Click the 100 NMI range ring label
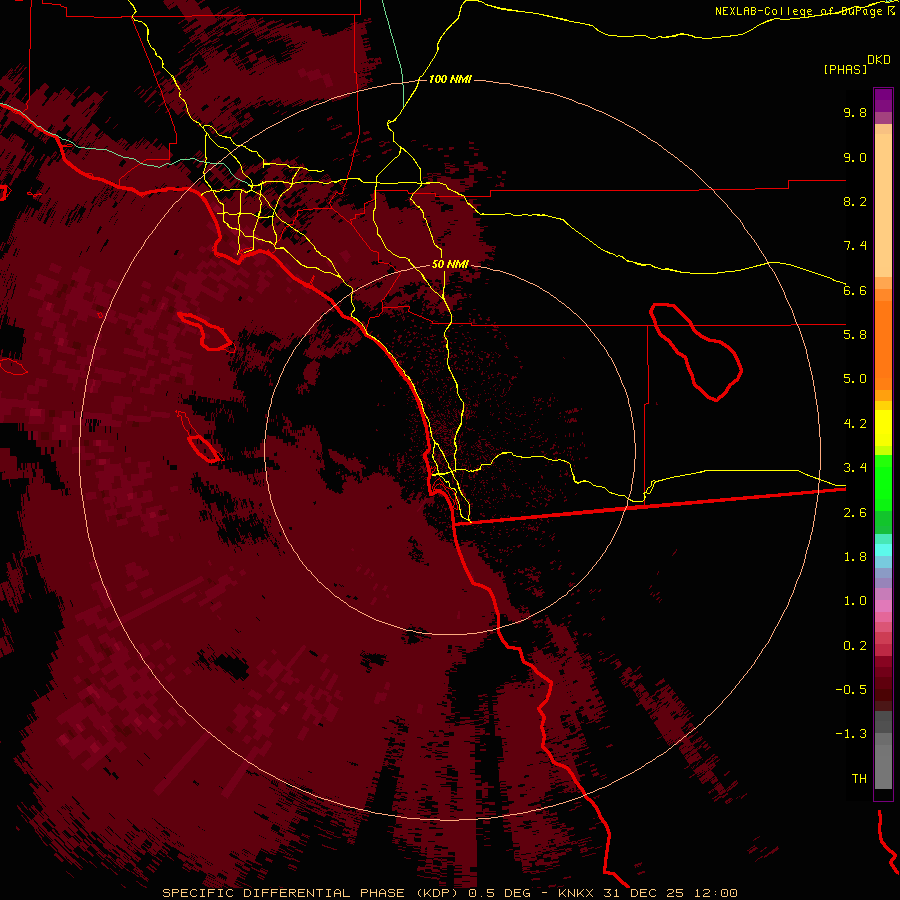The image size is (900, 900). click(x=450, y=79)
